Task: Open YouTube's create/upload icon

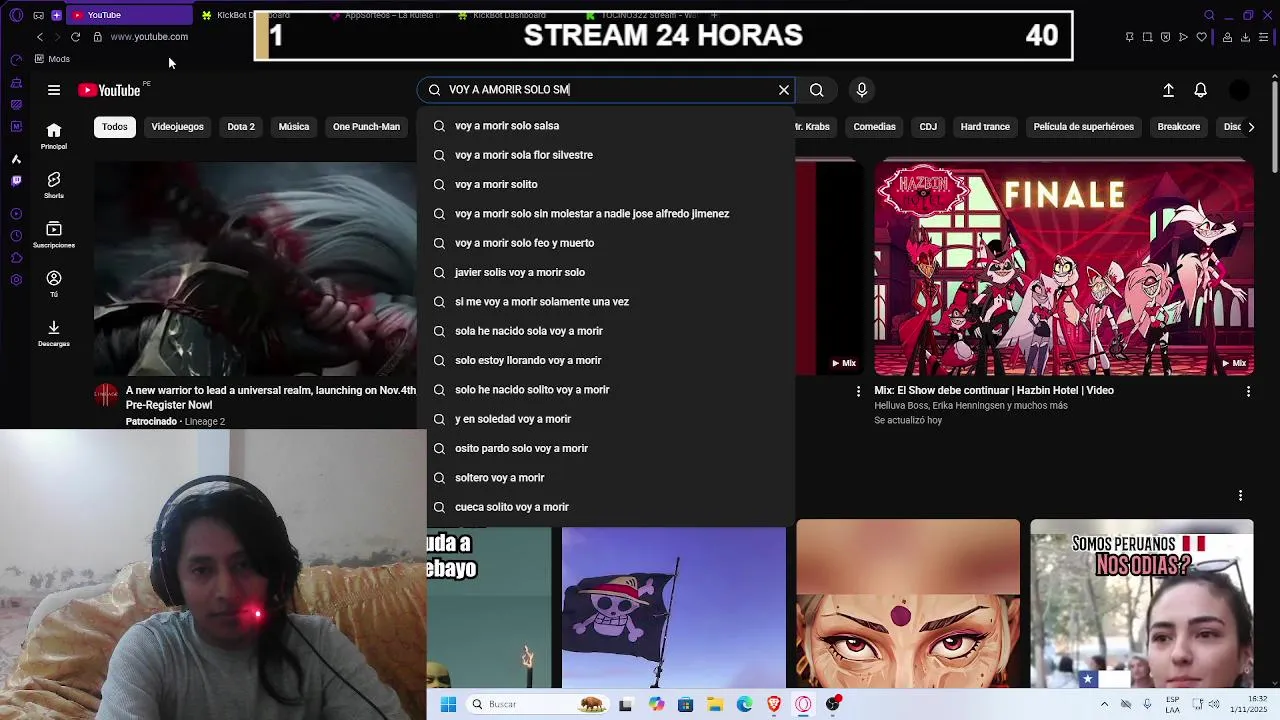Action: [1168, 90]
